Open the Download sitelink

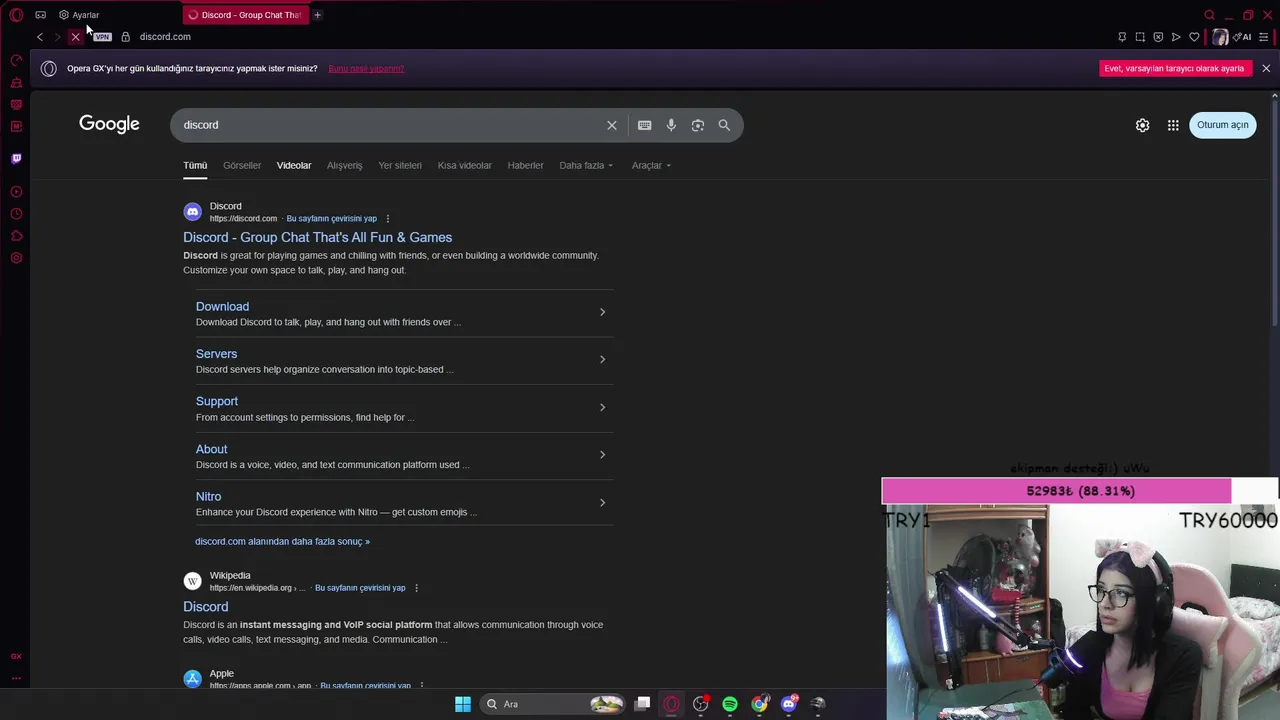pos(222,307)
